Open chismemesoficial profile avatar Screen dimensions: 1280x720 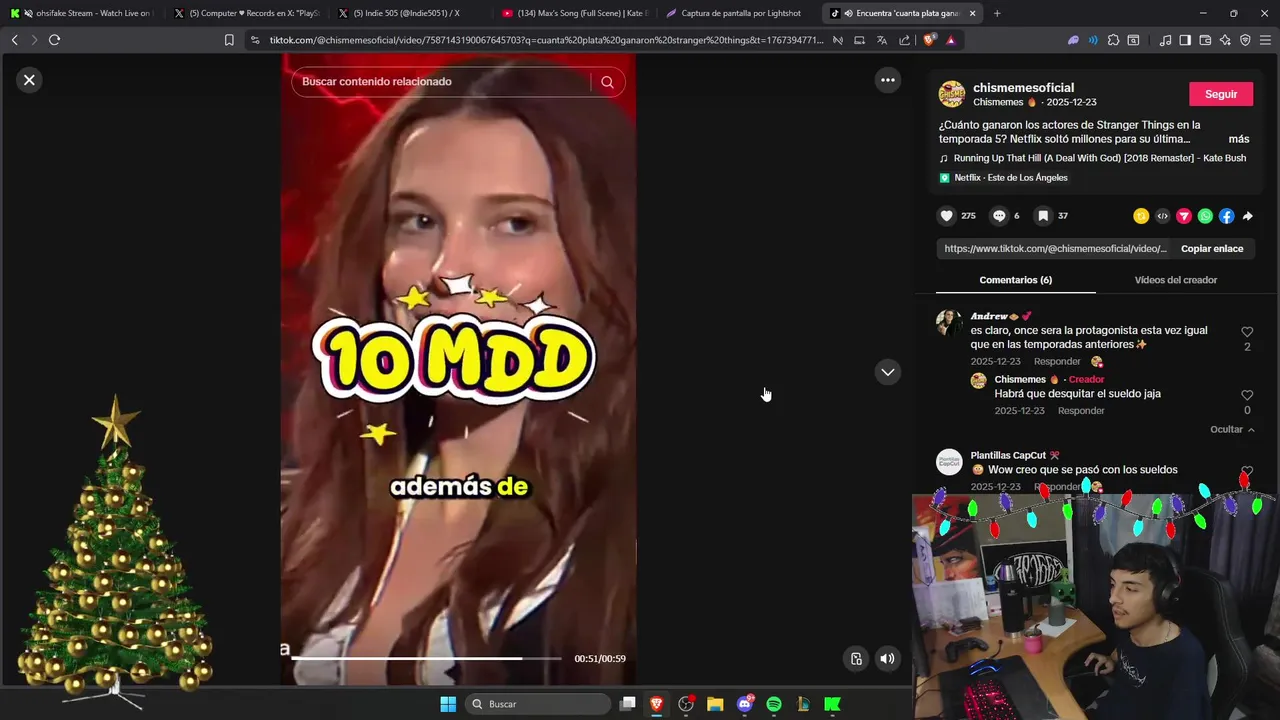[951, 94]
